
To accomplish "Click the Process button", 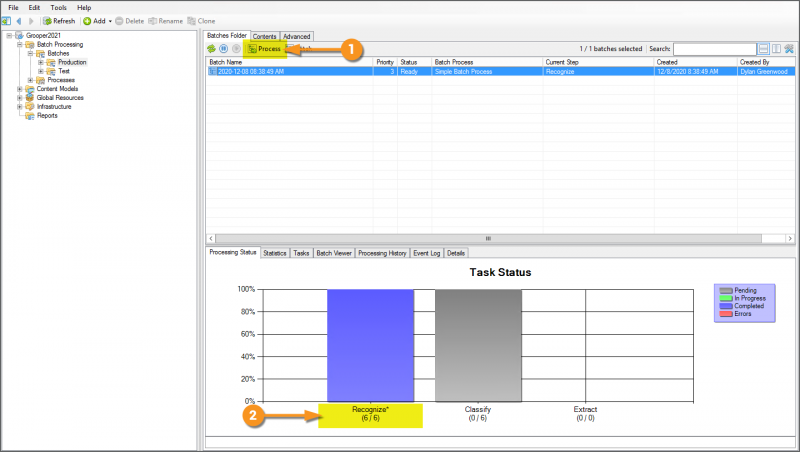I will click(264, 48).
